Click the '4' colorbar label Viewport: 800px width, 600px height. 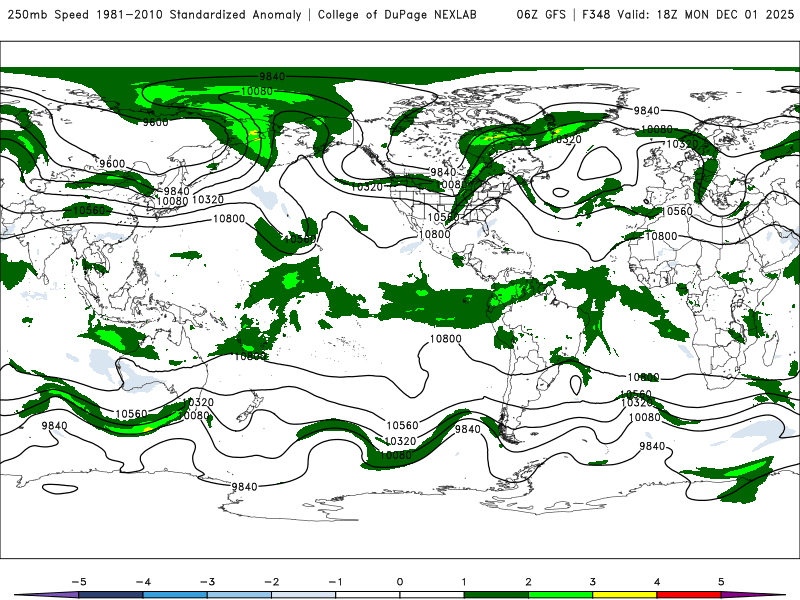(x=657, y=582)
